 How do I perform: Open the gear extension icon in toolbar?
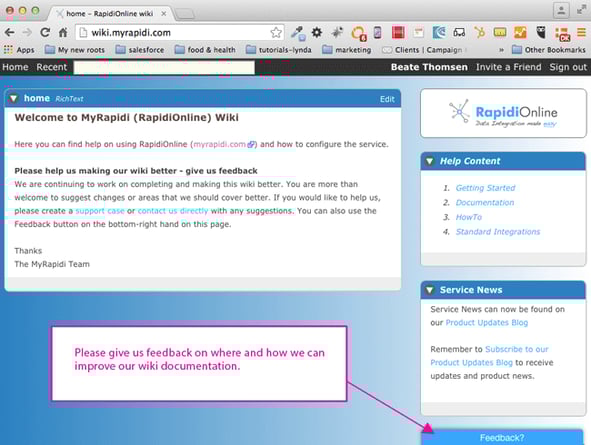tap(317, 33)
